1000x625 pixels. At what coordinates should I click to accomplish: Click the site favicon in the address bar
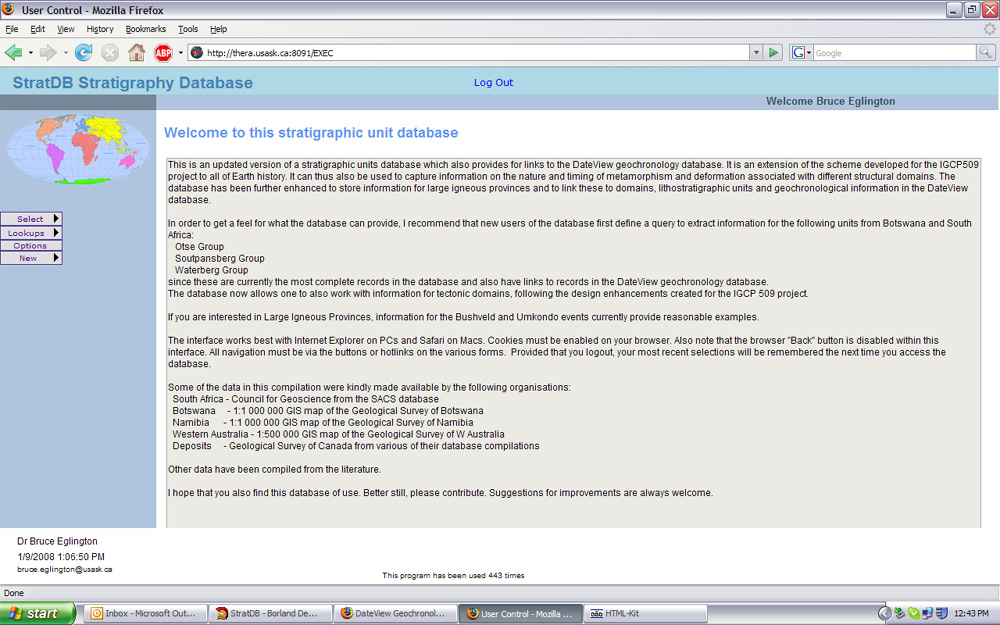(x=197, y=53)
